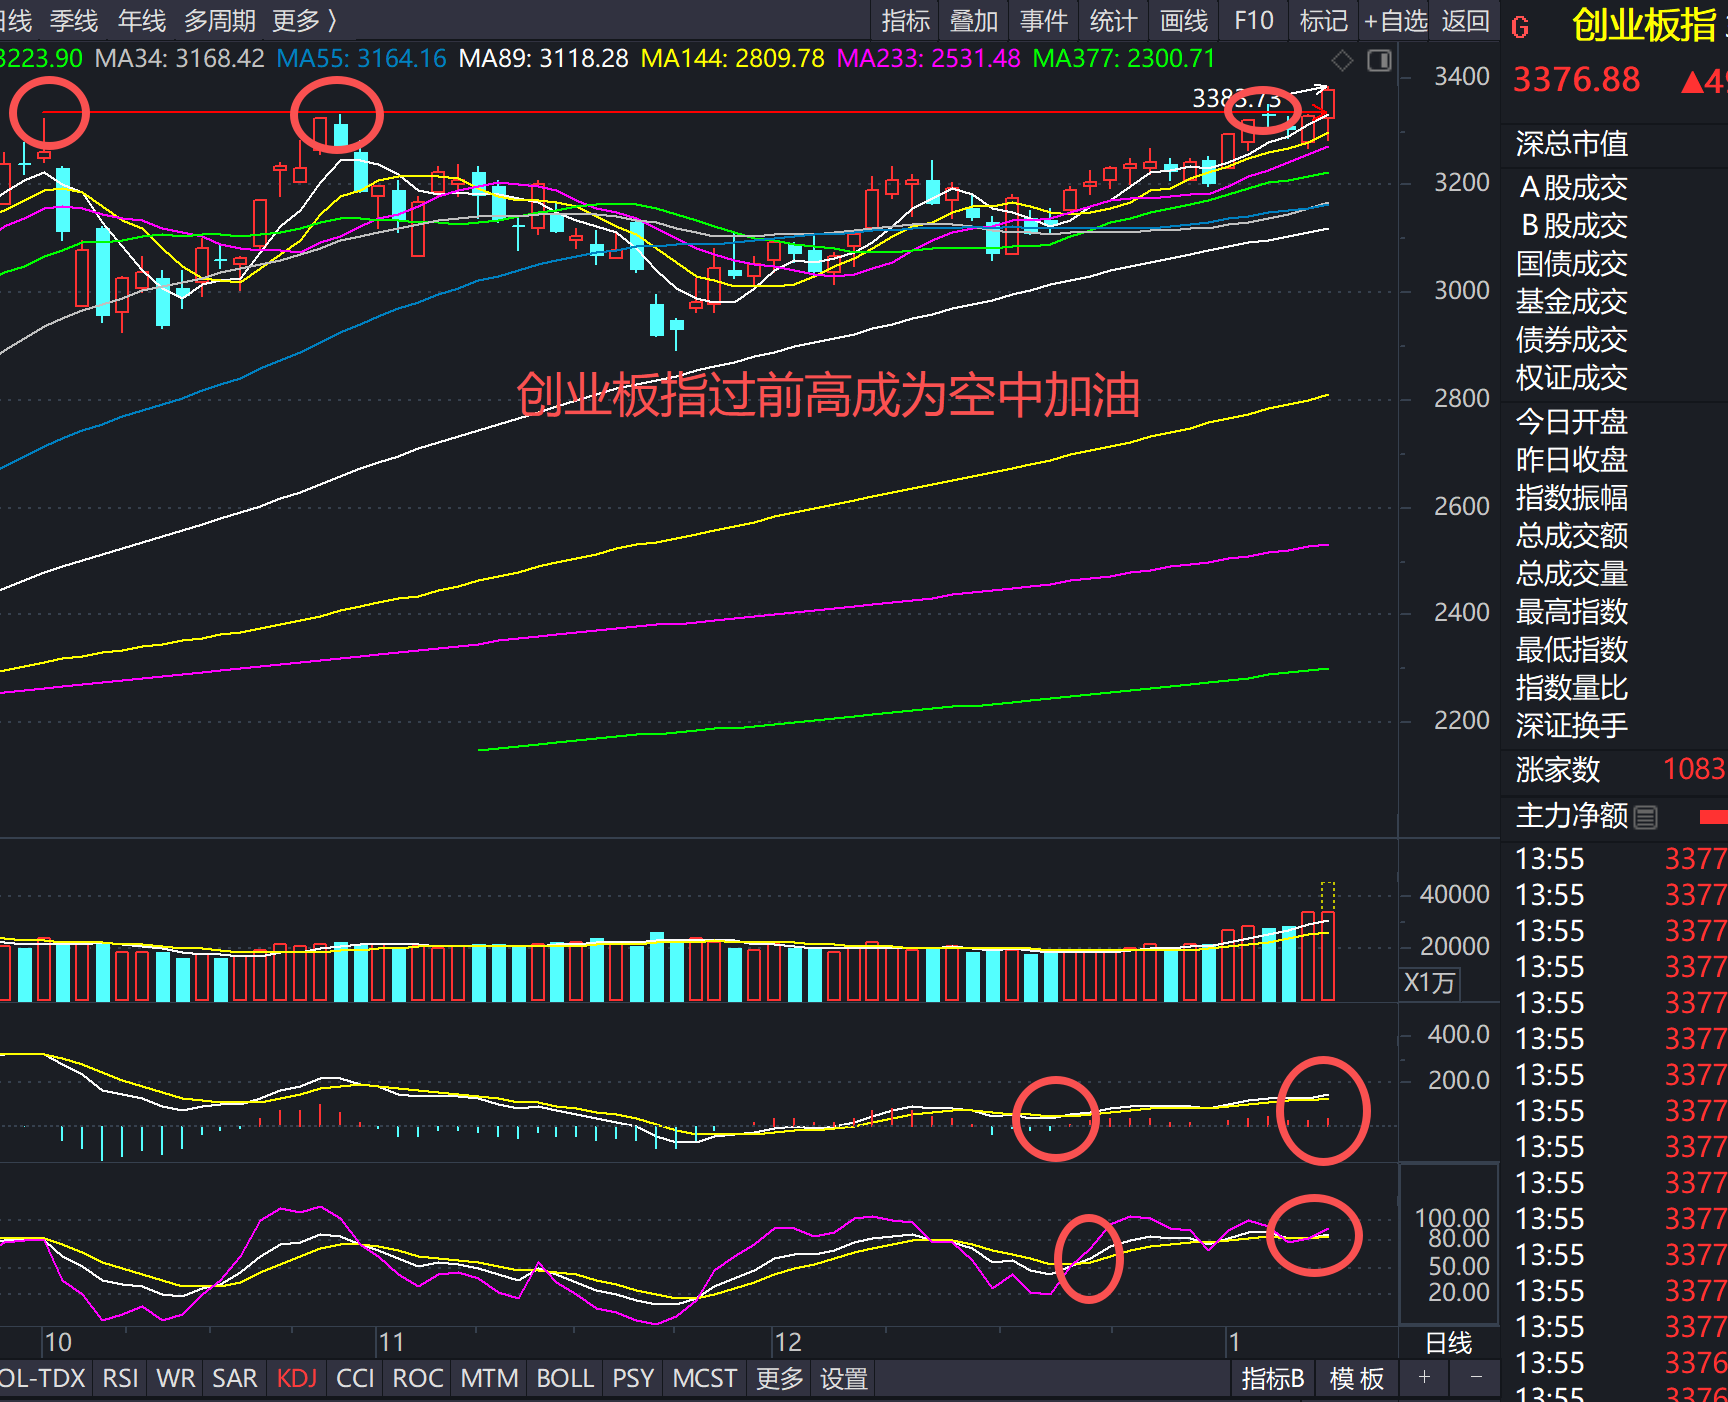Open the F10 company info
The image size is (1728, 1402).
click(x=1254, y=21)
